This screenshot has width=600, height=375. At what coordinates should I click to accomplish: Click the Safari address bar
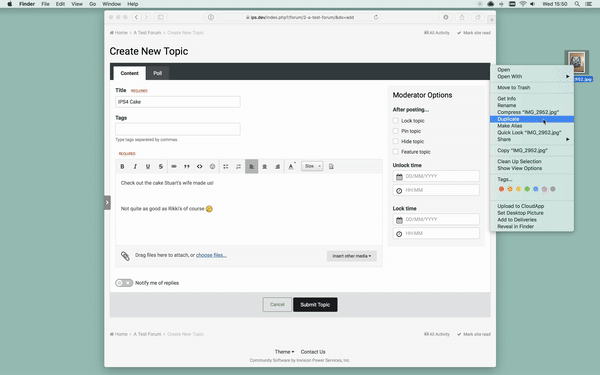click(300, 17)
